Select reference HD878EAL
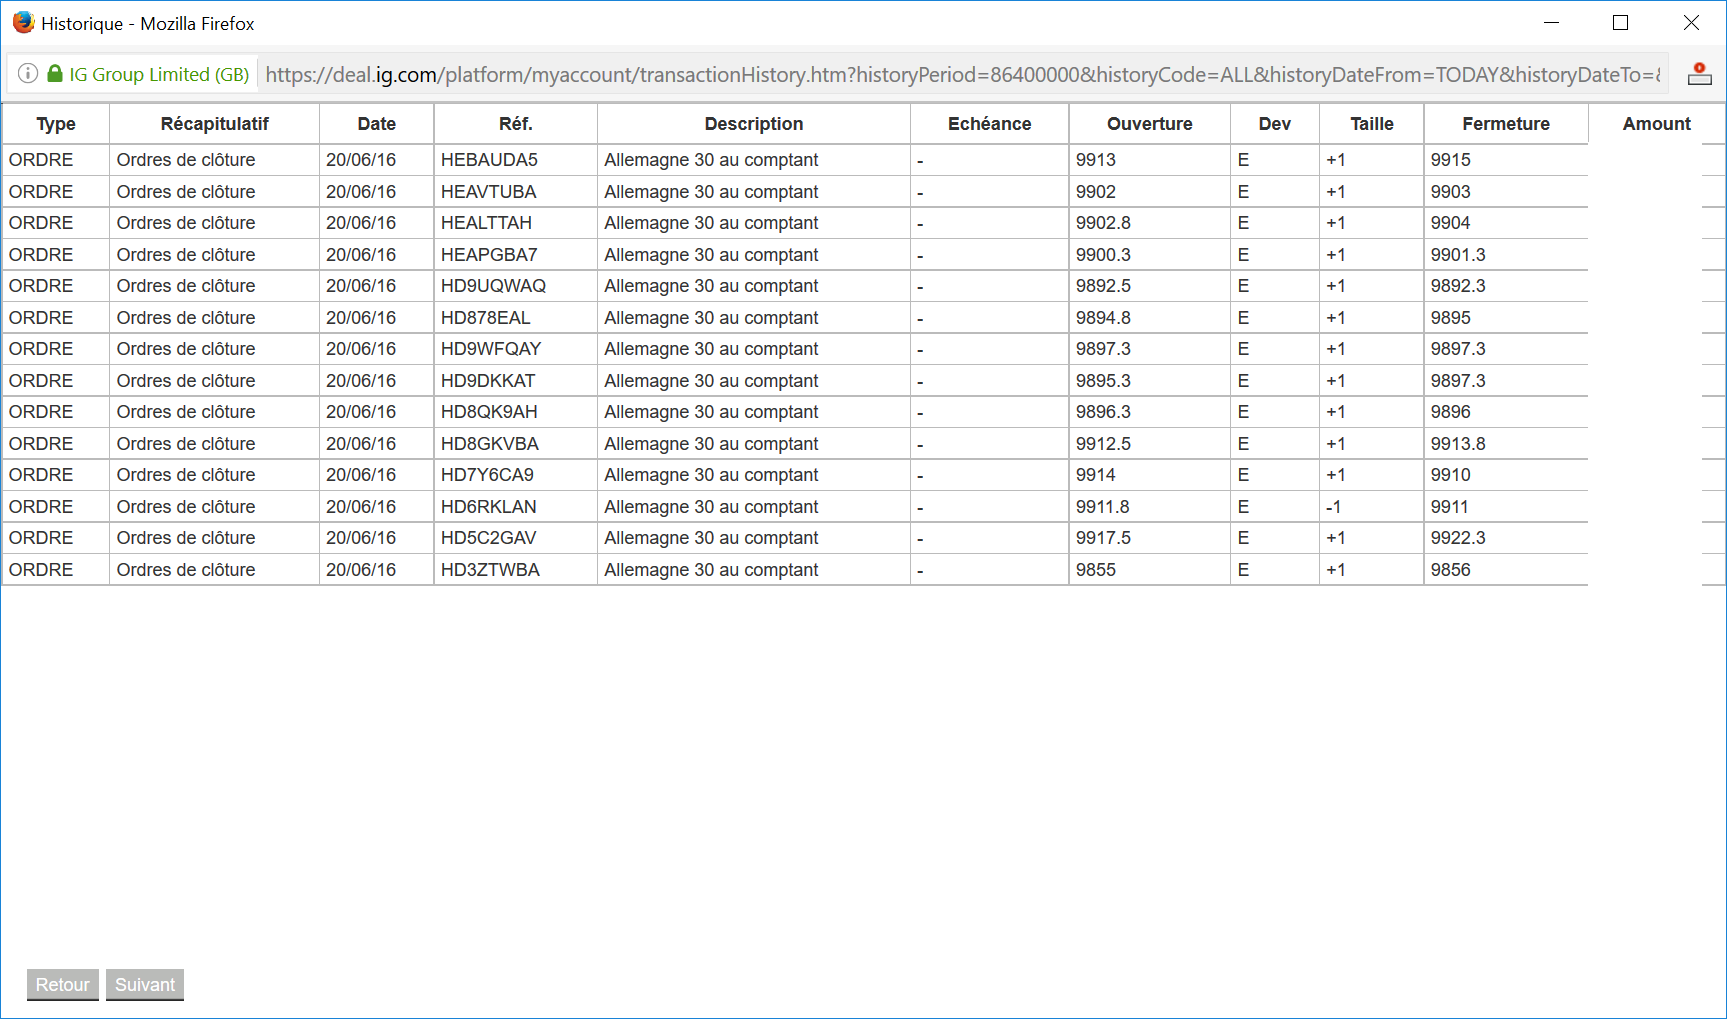 coord(486,318)
